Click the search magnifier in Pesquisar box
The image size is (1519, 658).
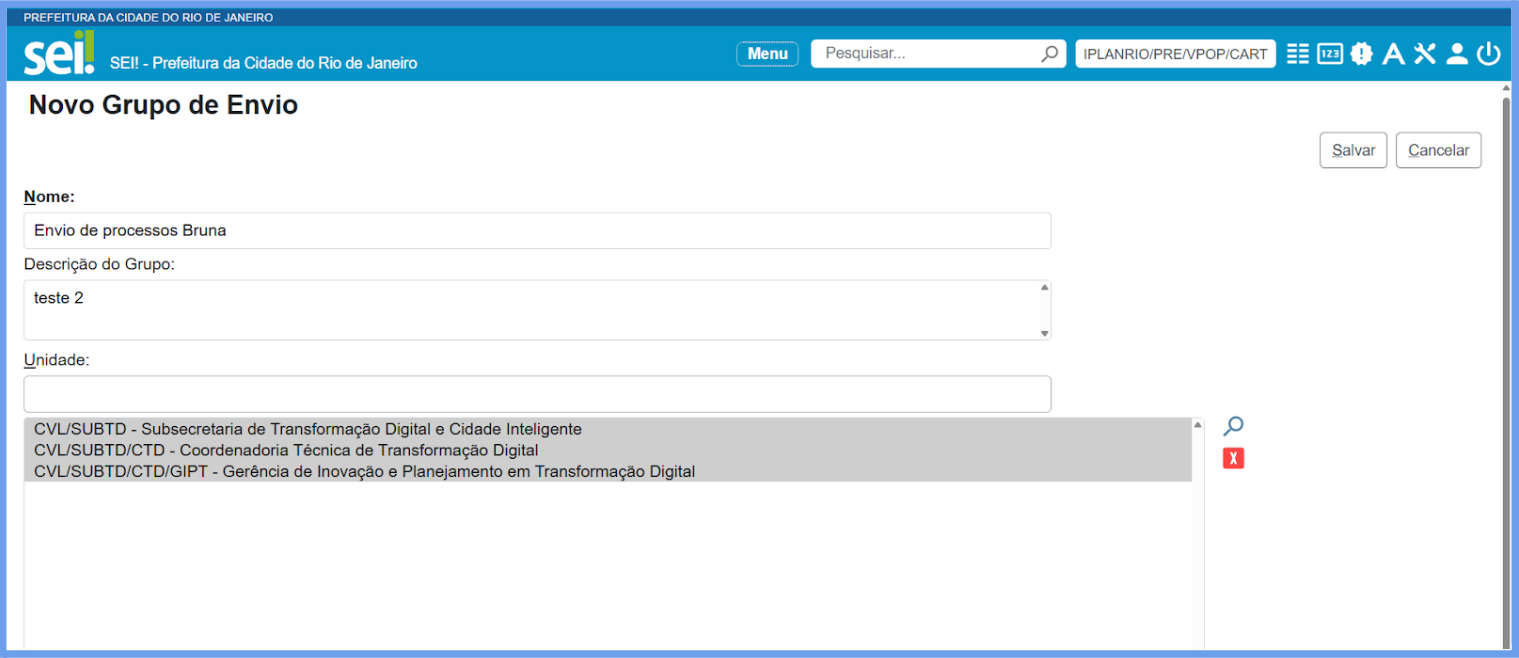coord(1049,54)
